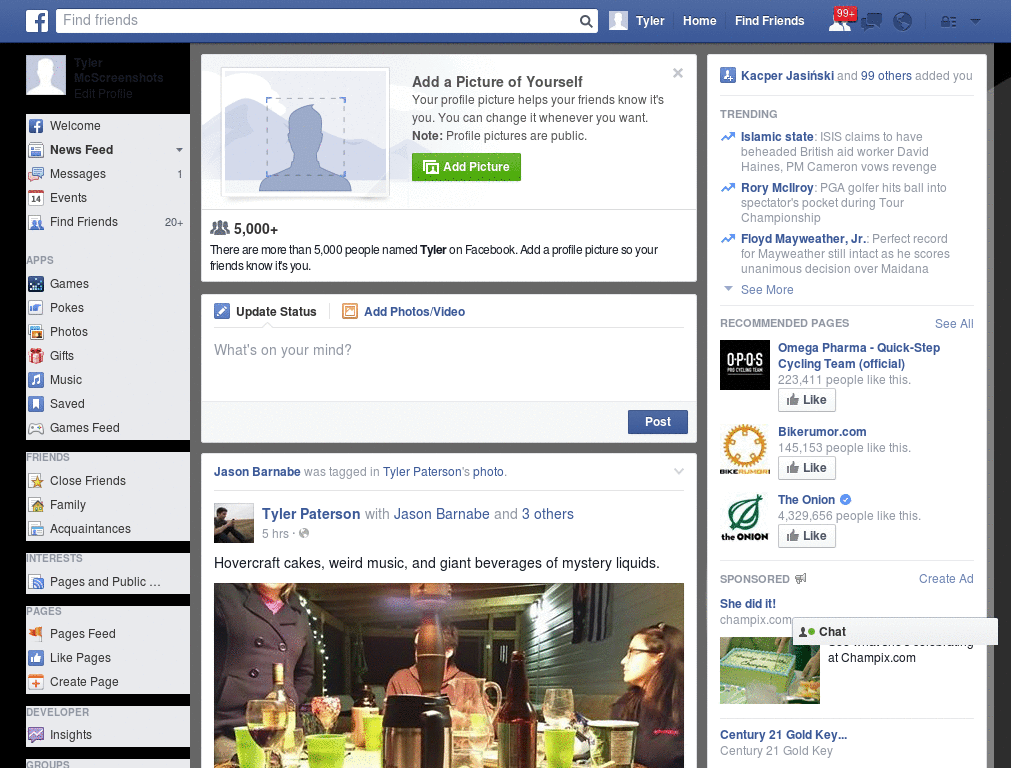Open privacy shortcuts lock icon
The width and height of the screenshot is (1024, 768).
(x=948, y=22)
